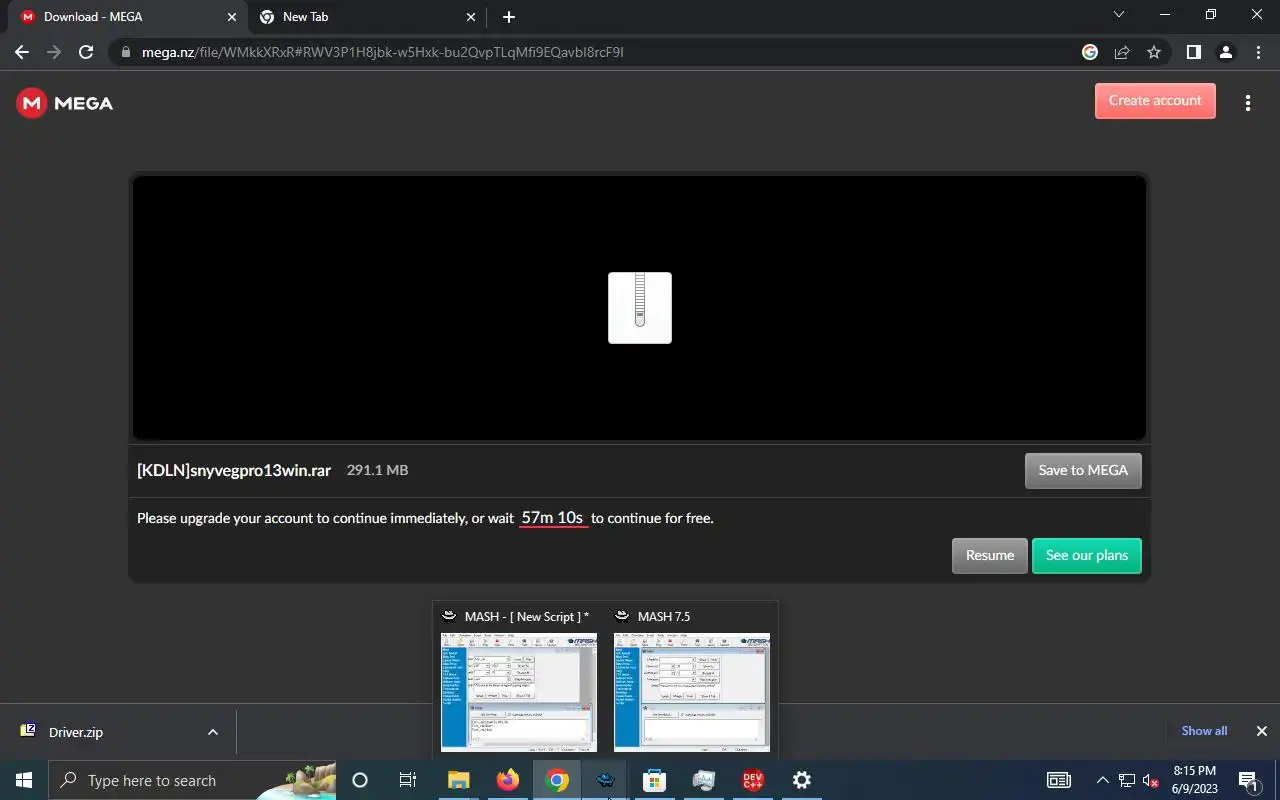Screen dimensions: 1280x800
Task: Close the Download - MEGA tab
Action: pyautogui.click(x=232, y=17)
